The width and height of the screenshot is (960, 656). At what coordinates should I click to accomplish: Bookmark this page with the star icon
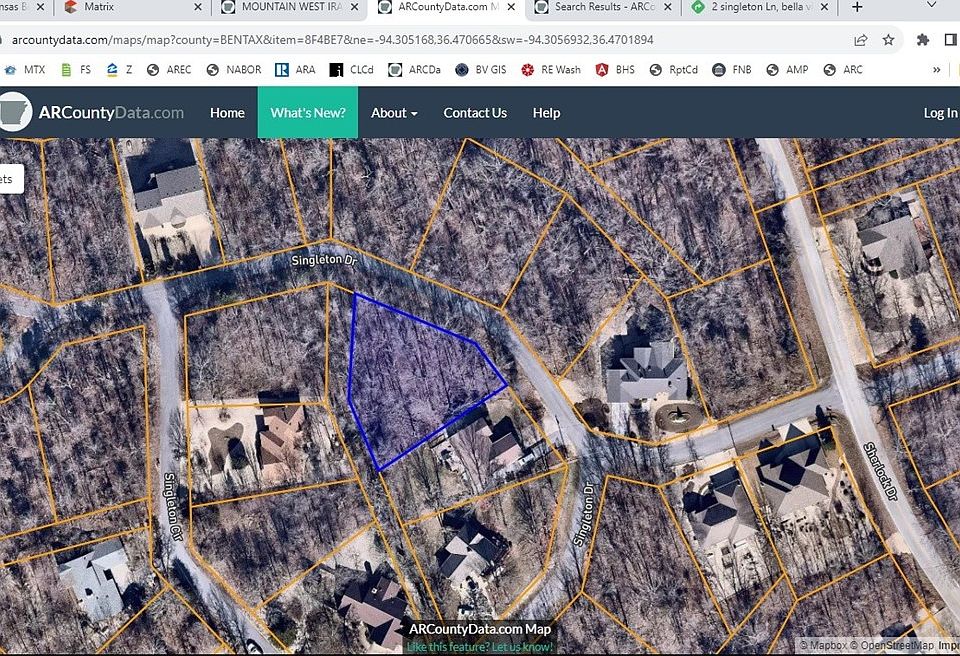tap(888, 40)
